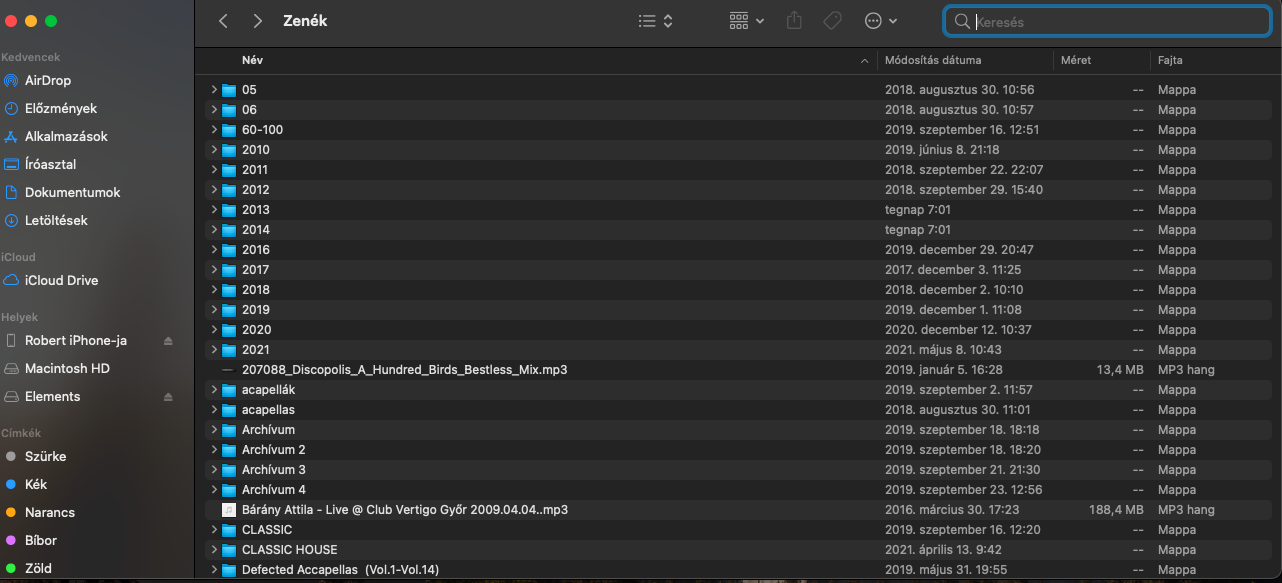Expand the Defected Accappellas folder
Image resolution: width=1282 pixels, height=583 pixels.
click(214, 570)
